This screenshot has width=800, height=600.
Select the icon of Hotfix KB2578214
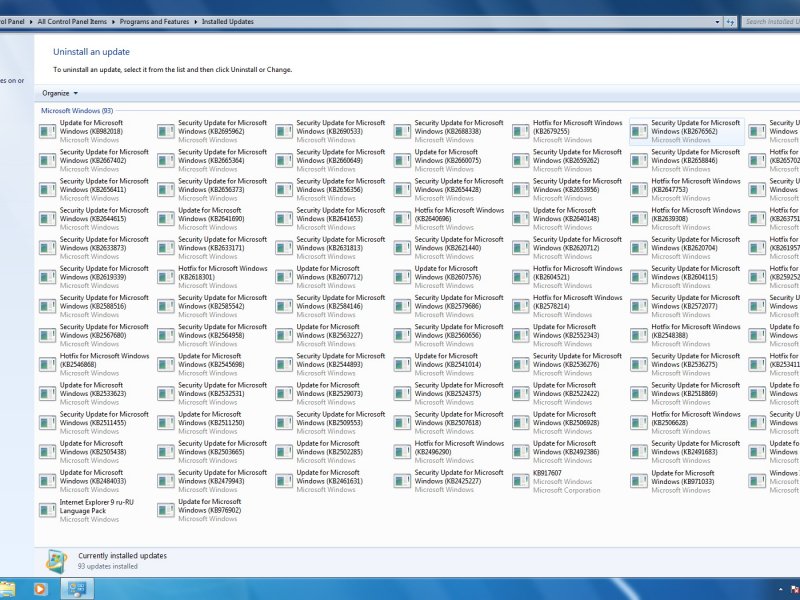click(520, 306)
